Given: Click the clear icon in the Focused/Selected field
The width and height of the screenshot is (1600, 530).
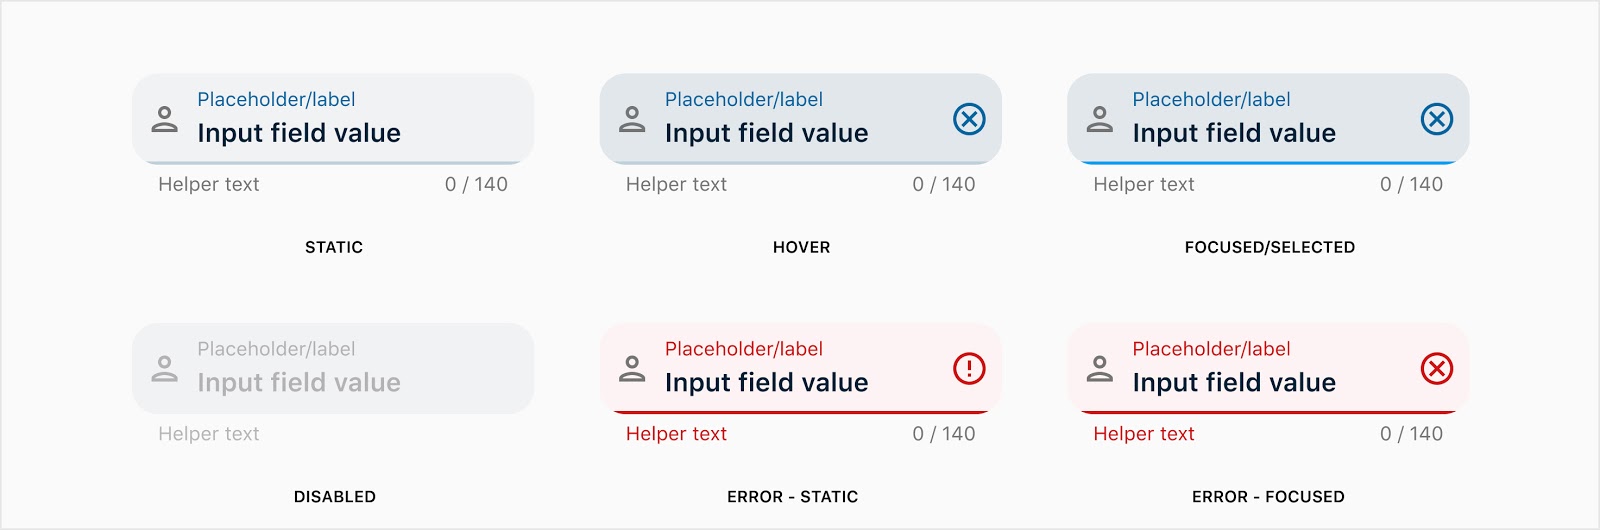Looking at the screenshot, I should [x=1437, y=119].
